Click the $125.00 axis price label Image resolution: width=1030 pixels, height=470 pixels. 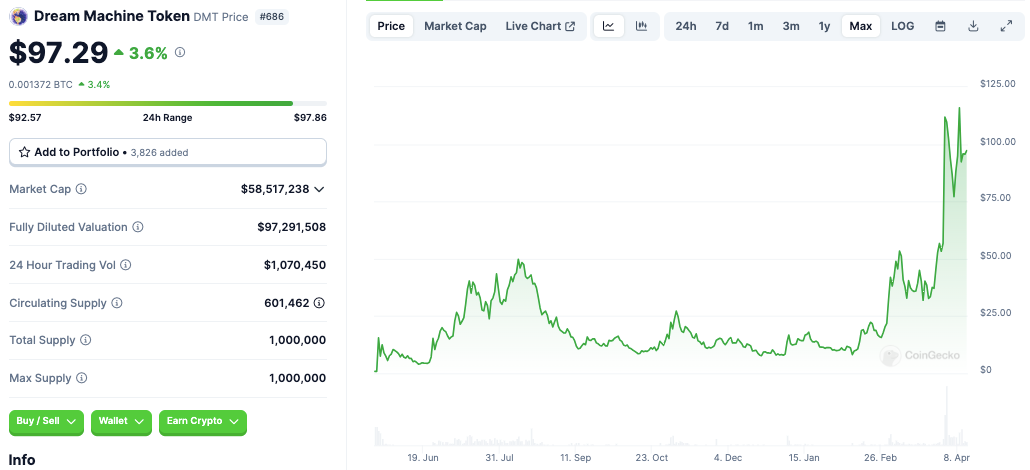tap(997, 83)
